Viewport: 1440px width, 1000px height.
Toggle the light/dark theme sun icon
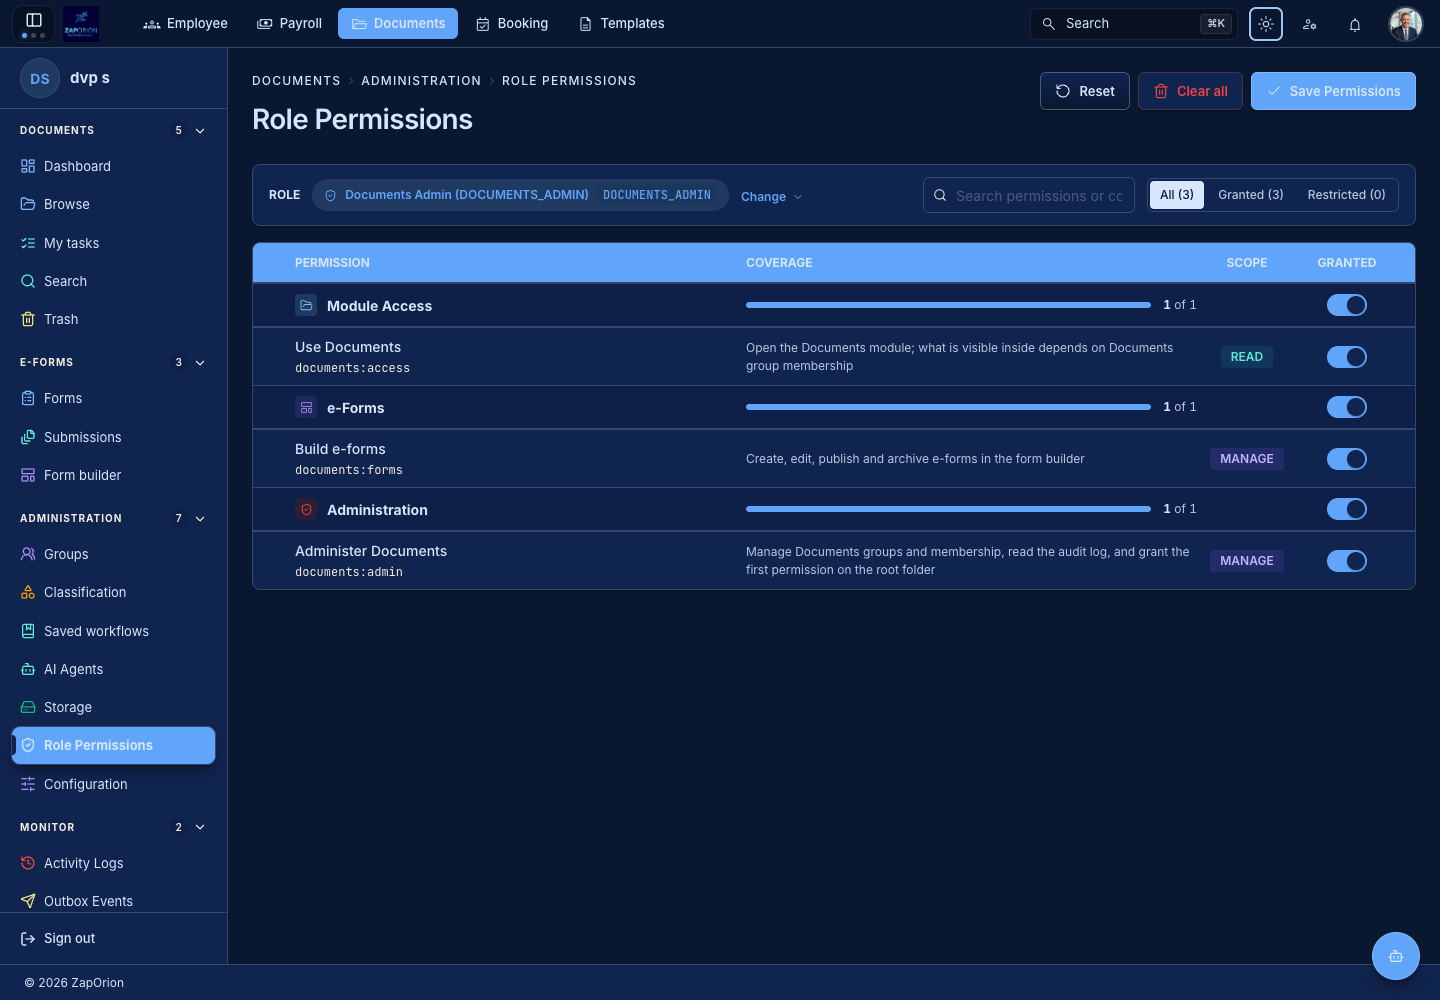1266,24
